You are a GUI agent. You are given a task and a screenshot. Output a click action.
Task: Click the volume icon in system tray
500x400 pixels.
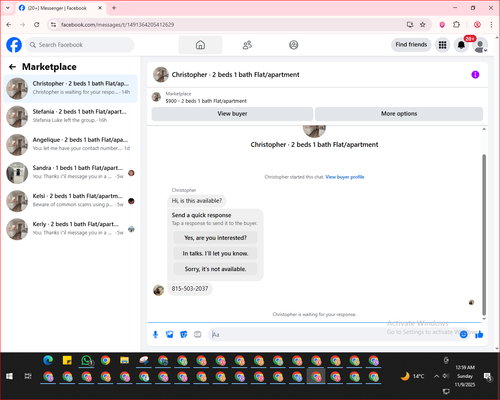point(446,376)
